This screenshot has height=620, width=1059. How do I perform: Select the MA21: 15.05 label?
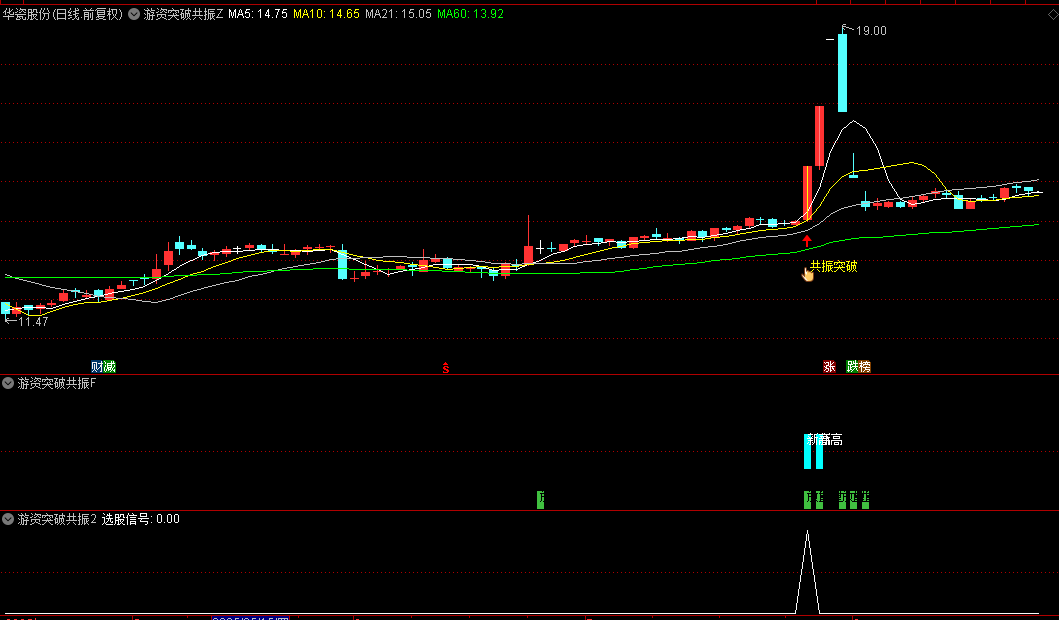tap(398, 14)
